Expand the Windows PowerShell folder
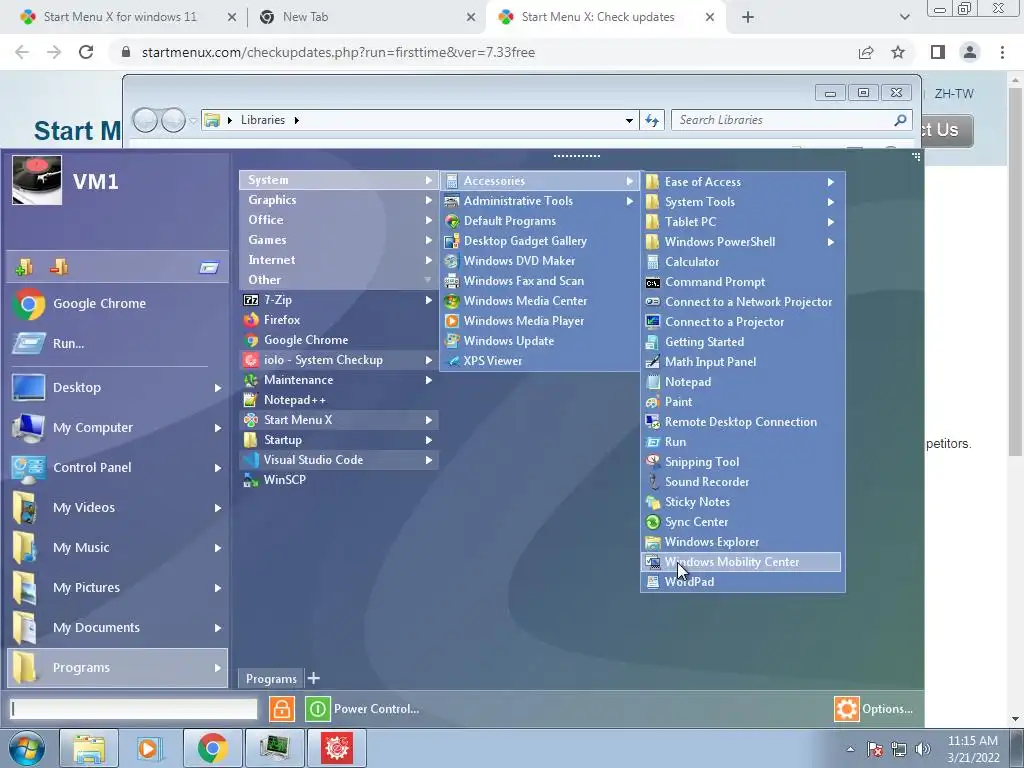 click(x=742, y=242)
